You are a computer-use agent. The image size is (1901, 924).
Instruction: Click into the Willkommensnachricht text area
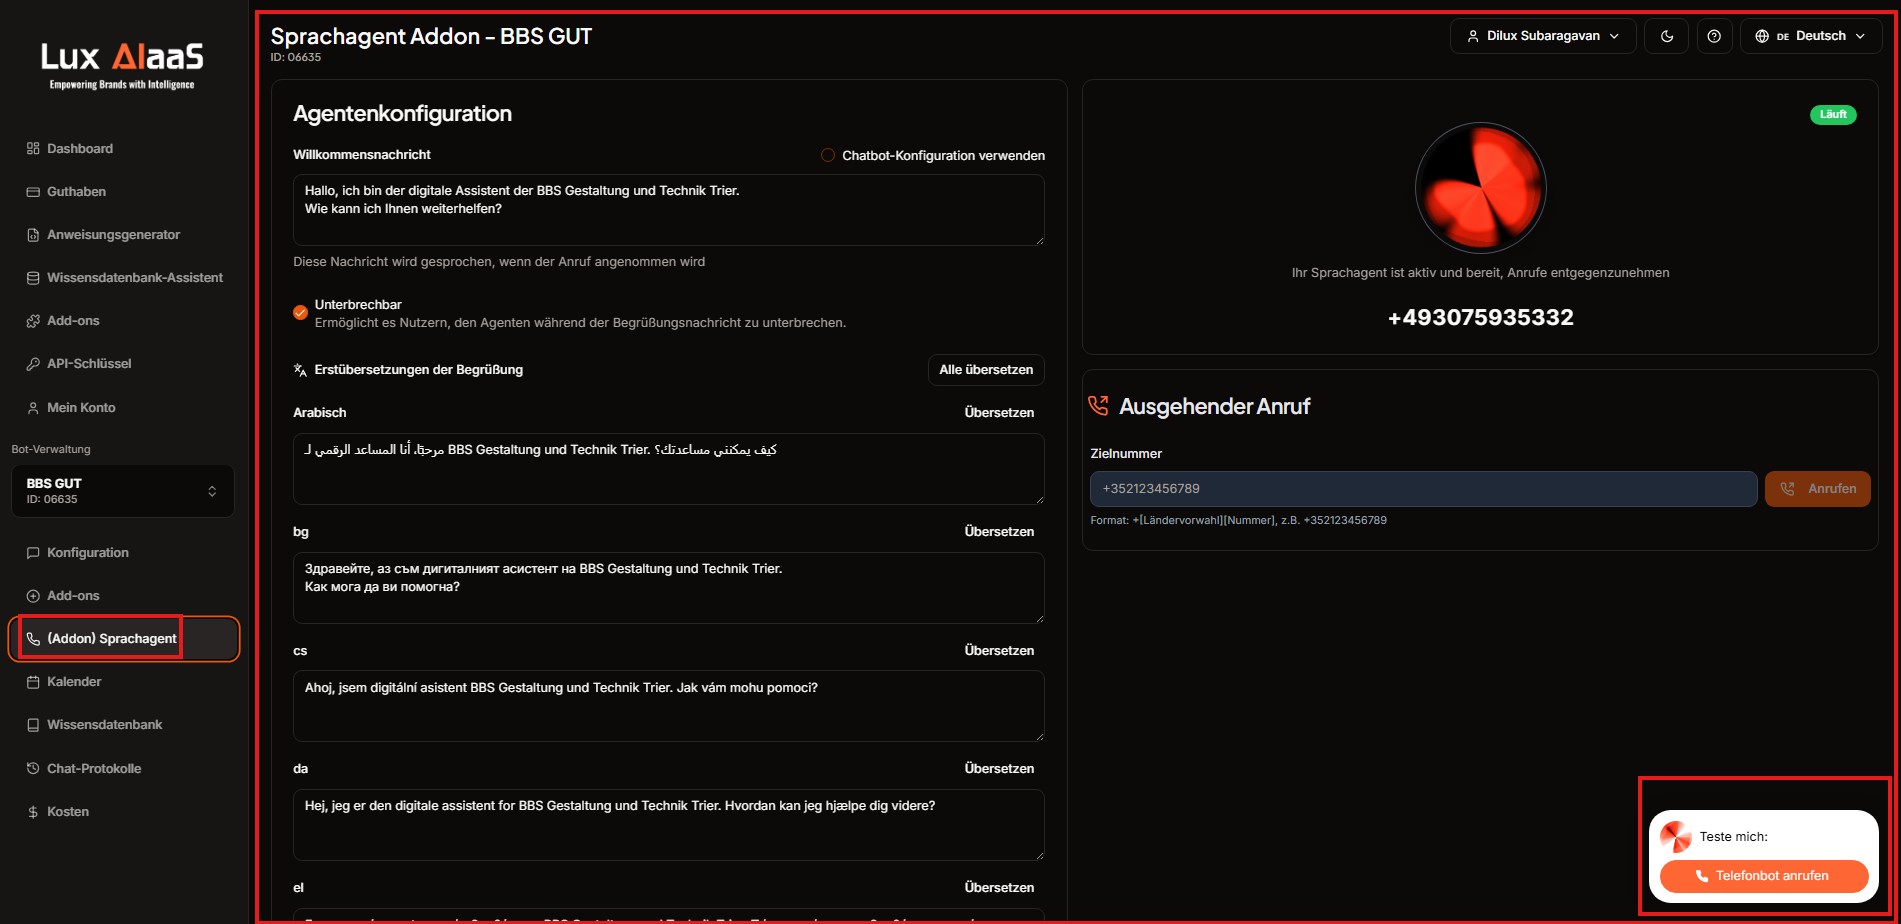(669, 210)
